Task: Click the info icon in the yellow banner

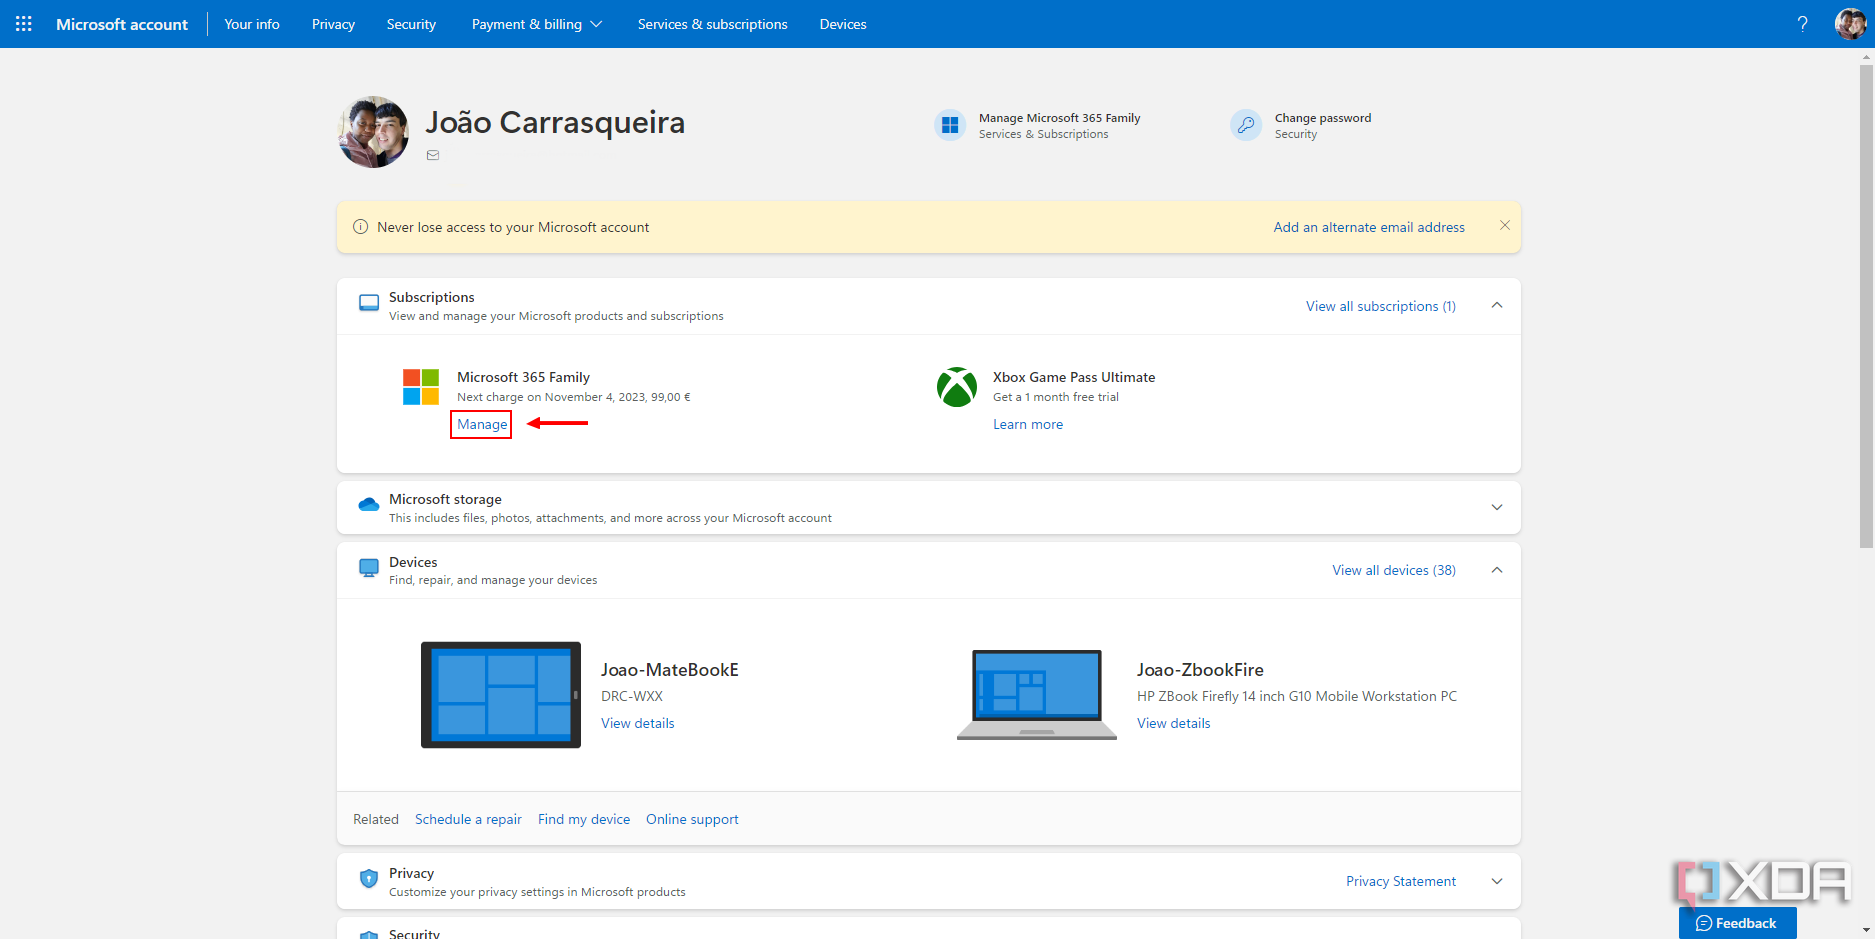Action: coord(361,227)
